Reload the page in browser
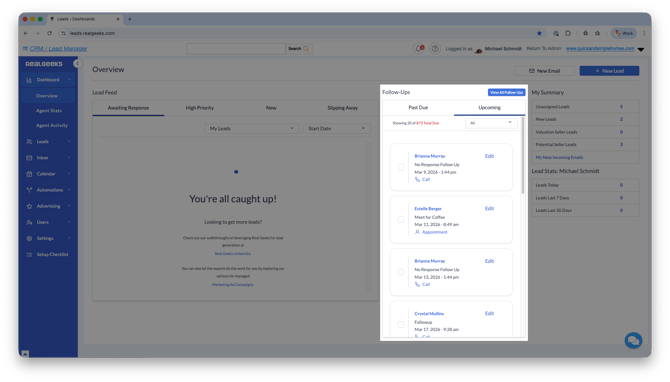Screen dimensions: 670x382 (x=49, y=33)
